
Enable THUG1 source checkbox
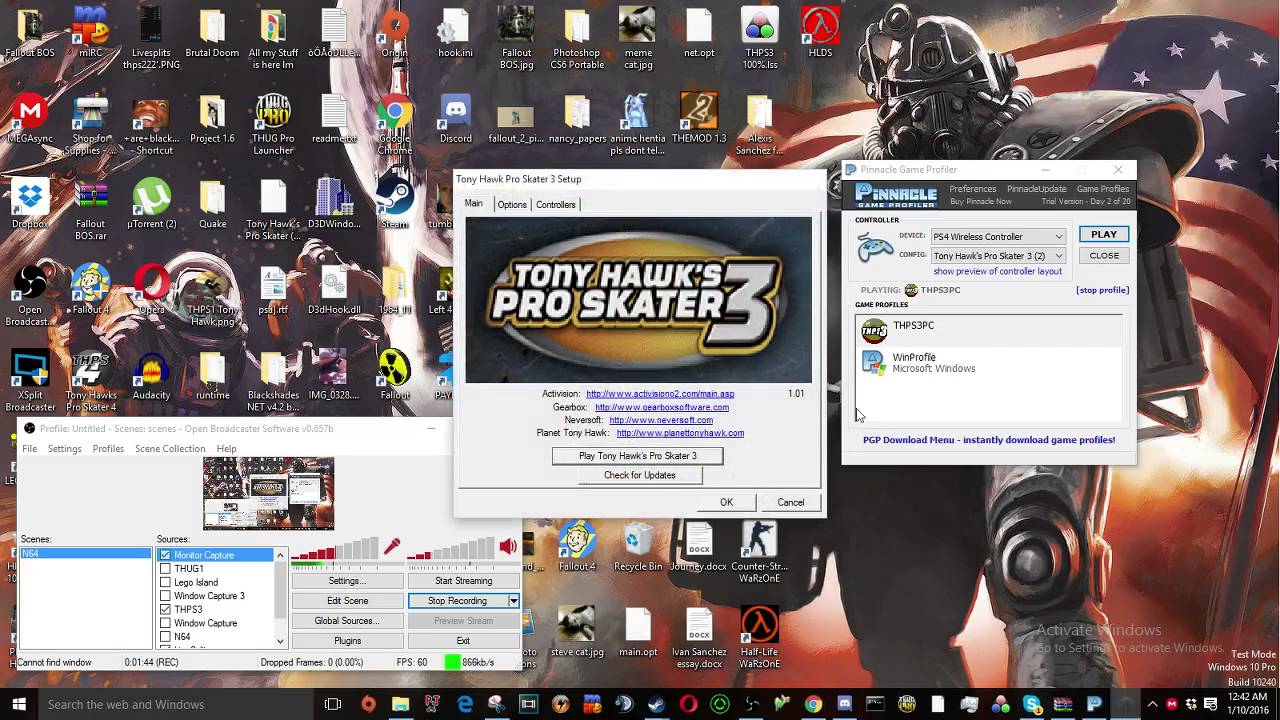[165, 568]
